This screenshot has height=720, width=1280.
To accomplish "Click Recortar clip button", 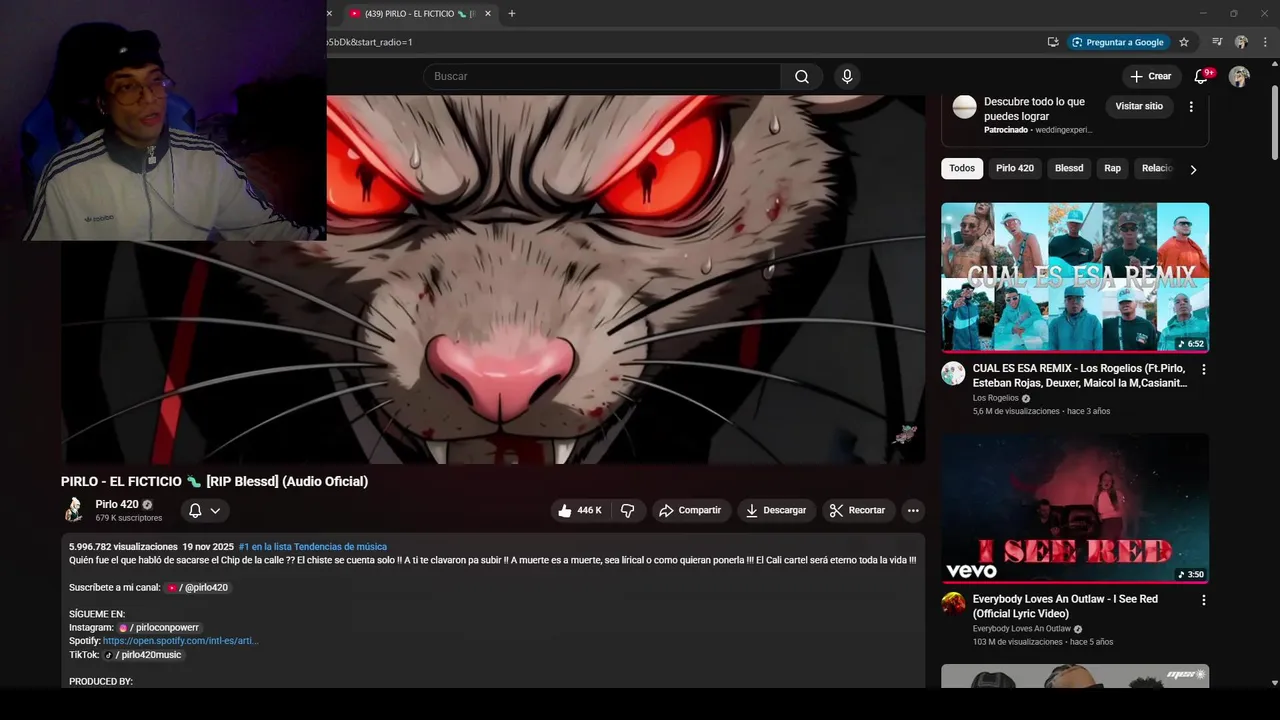I will click(x=859, y=510).
